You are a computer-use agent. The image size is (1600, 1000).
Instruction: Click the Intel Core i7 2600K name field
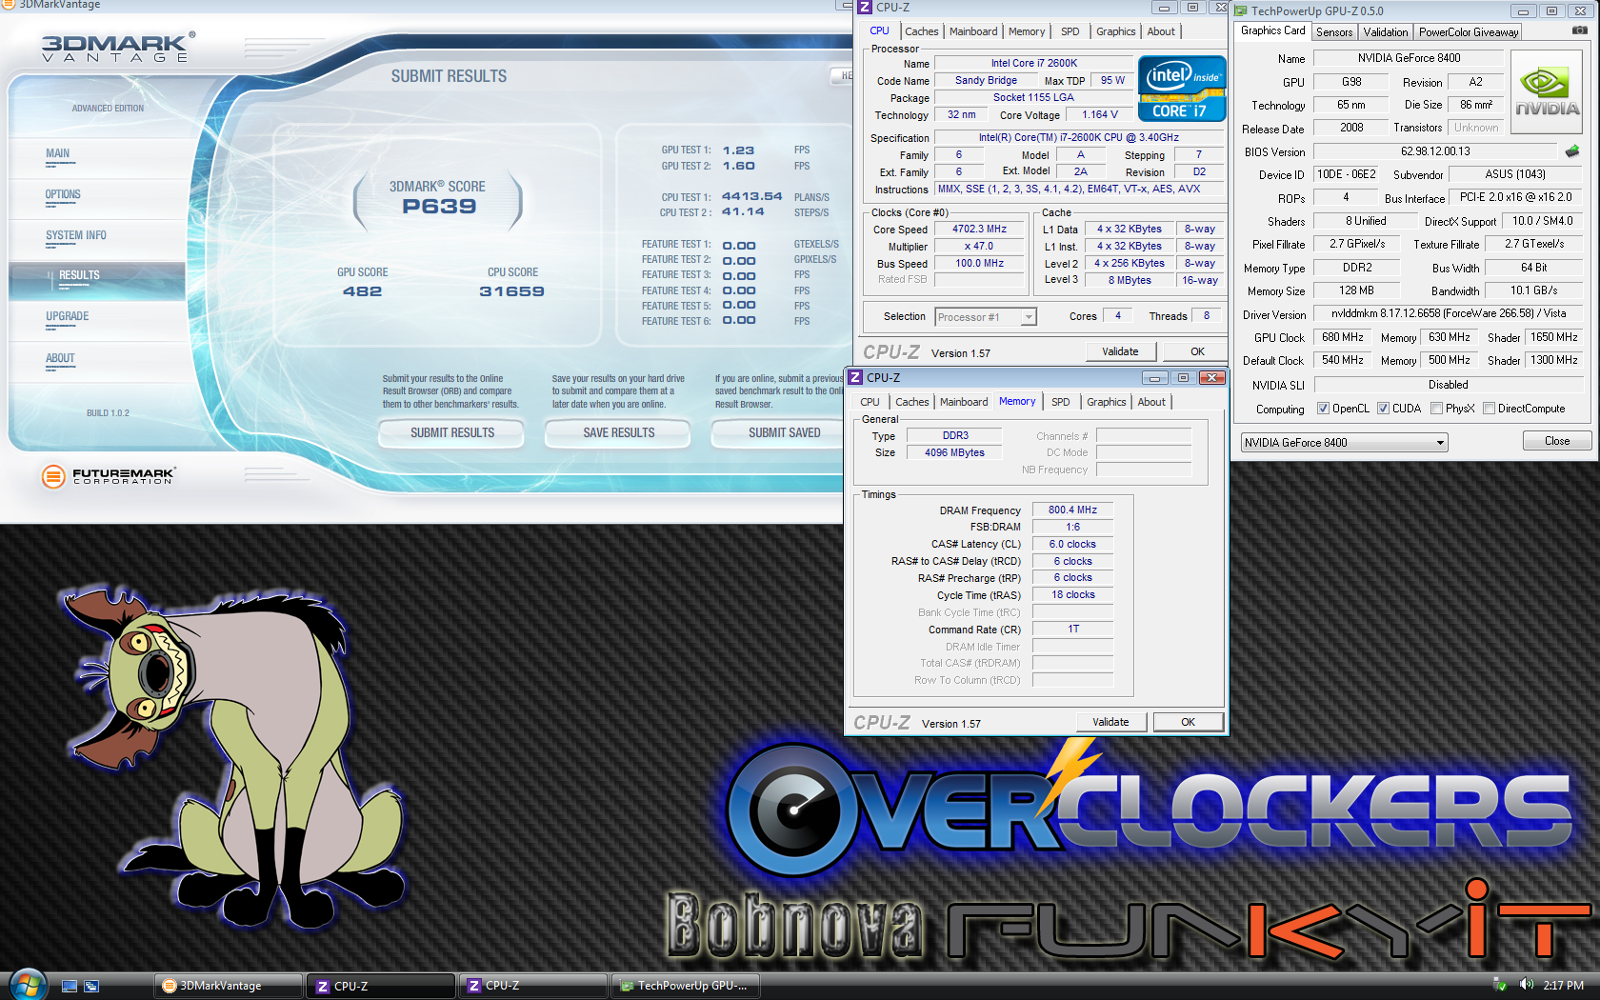click(x=1034, y=63)
